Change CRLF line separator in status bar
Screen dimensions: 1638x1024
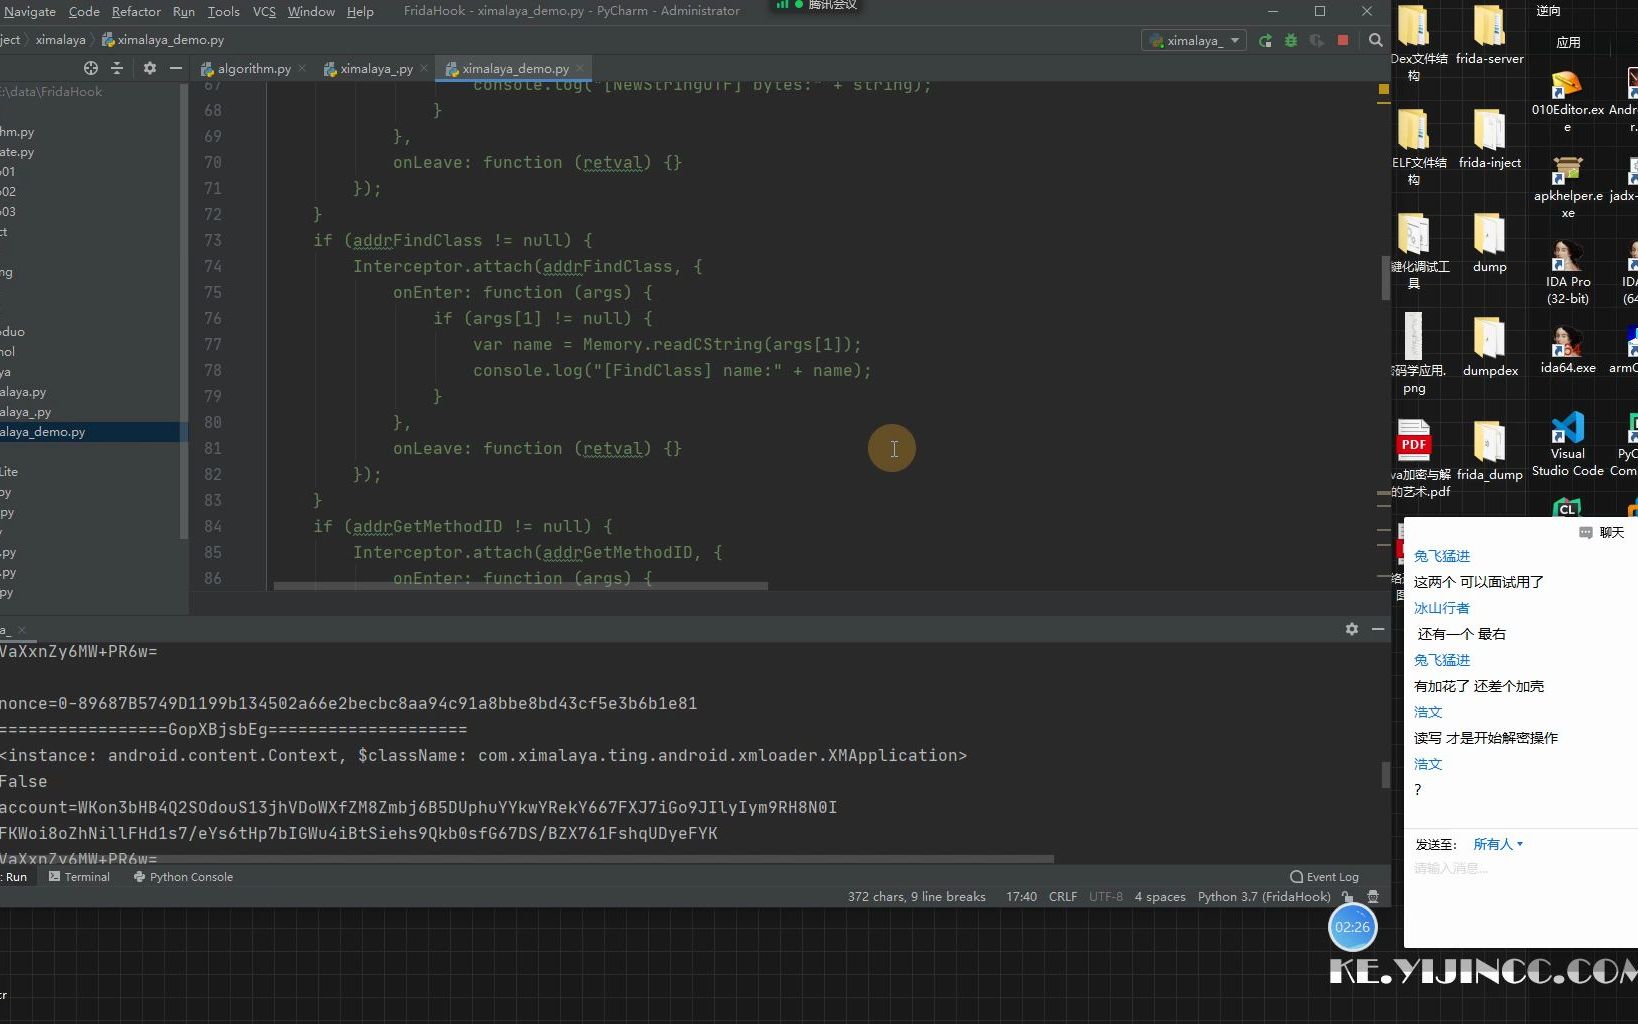[x=1062, y=897]
